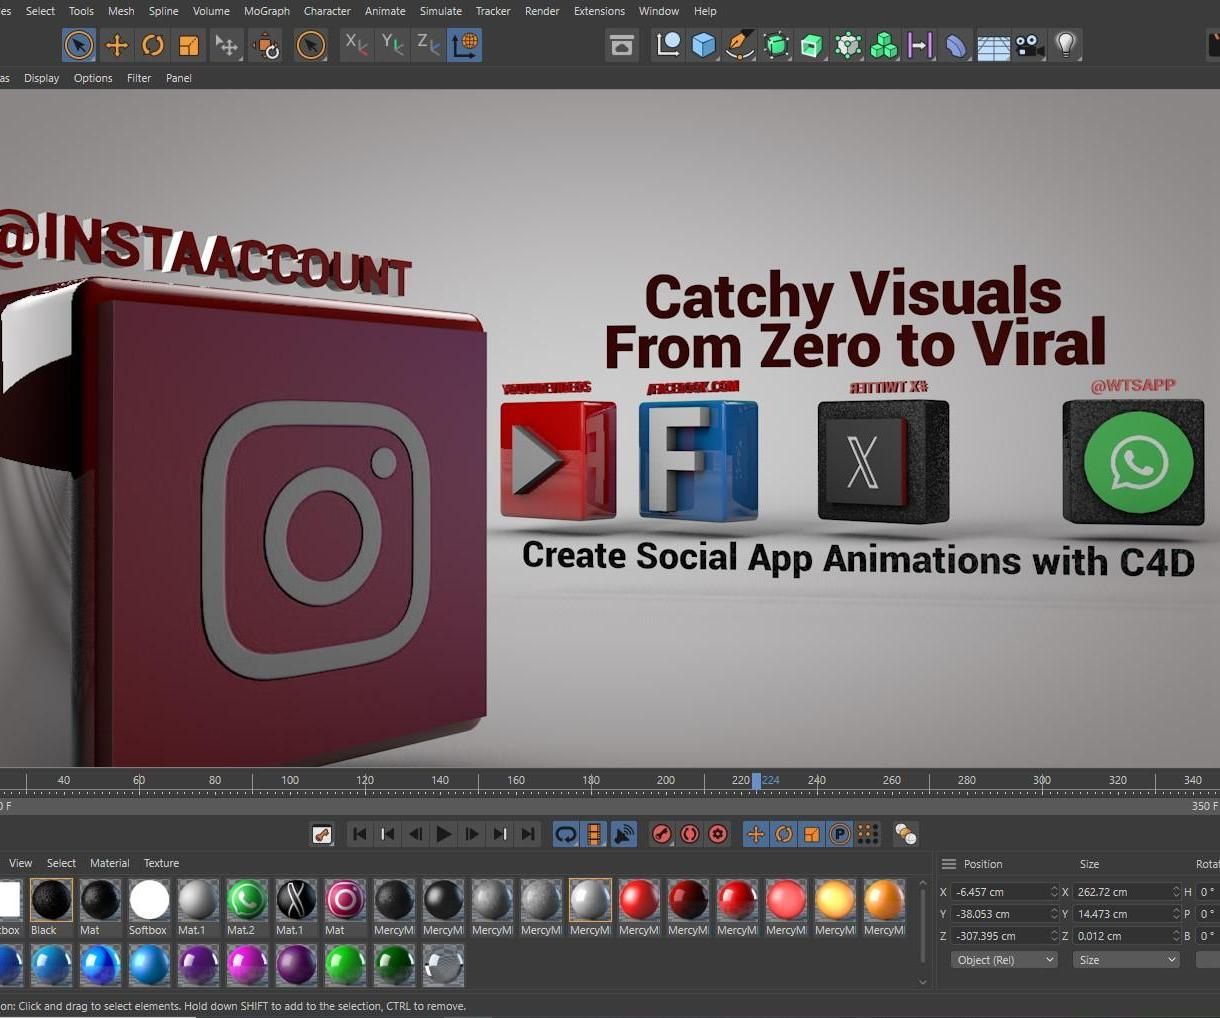Image resolution: width=1220 pixels, height=1018 pixels.
Task: Click the Play Forwards button
Action: tap(444, 834)
